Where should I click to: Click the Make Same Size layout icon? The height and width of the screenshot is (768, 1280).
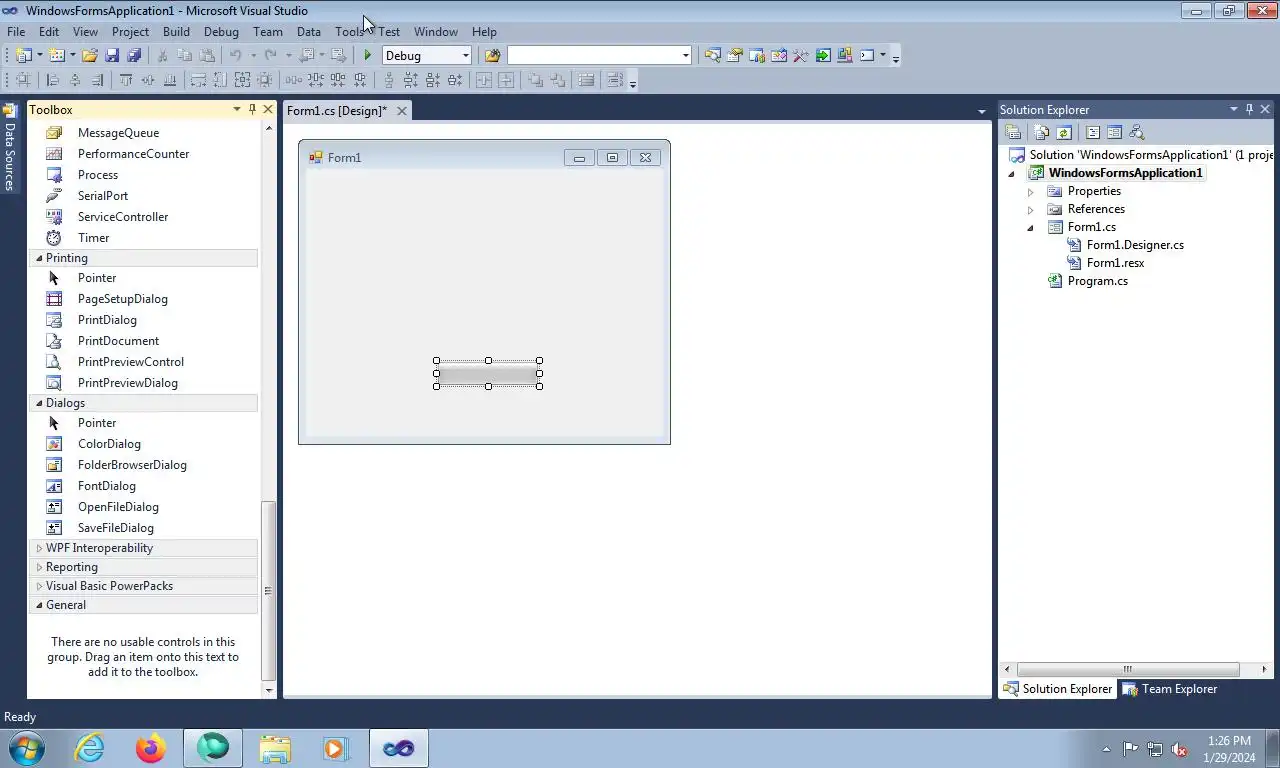coord(242,80)
